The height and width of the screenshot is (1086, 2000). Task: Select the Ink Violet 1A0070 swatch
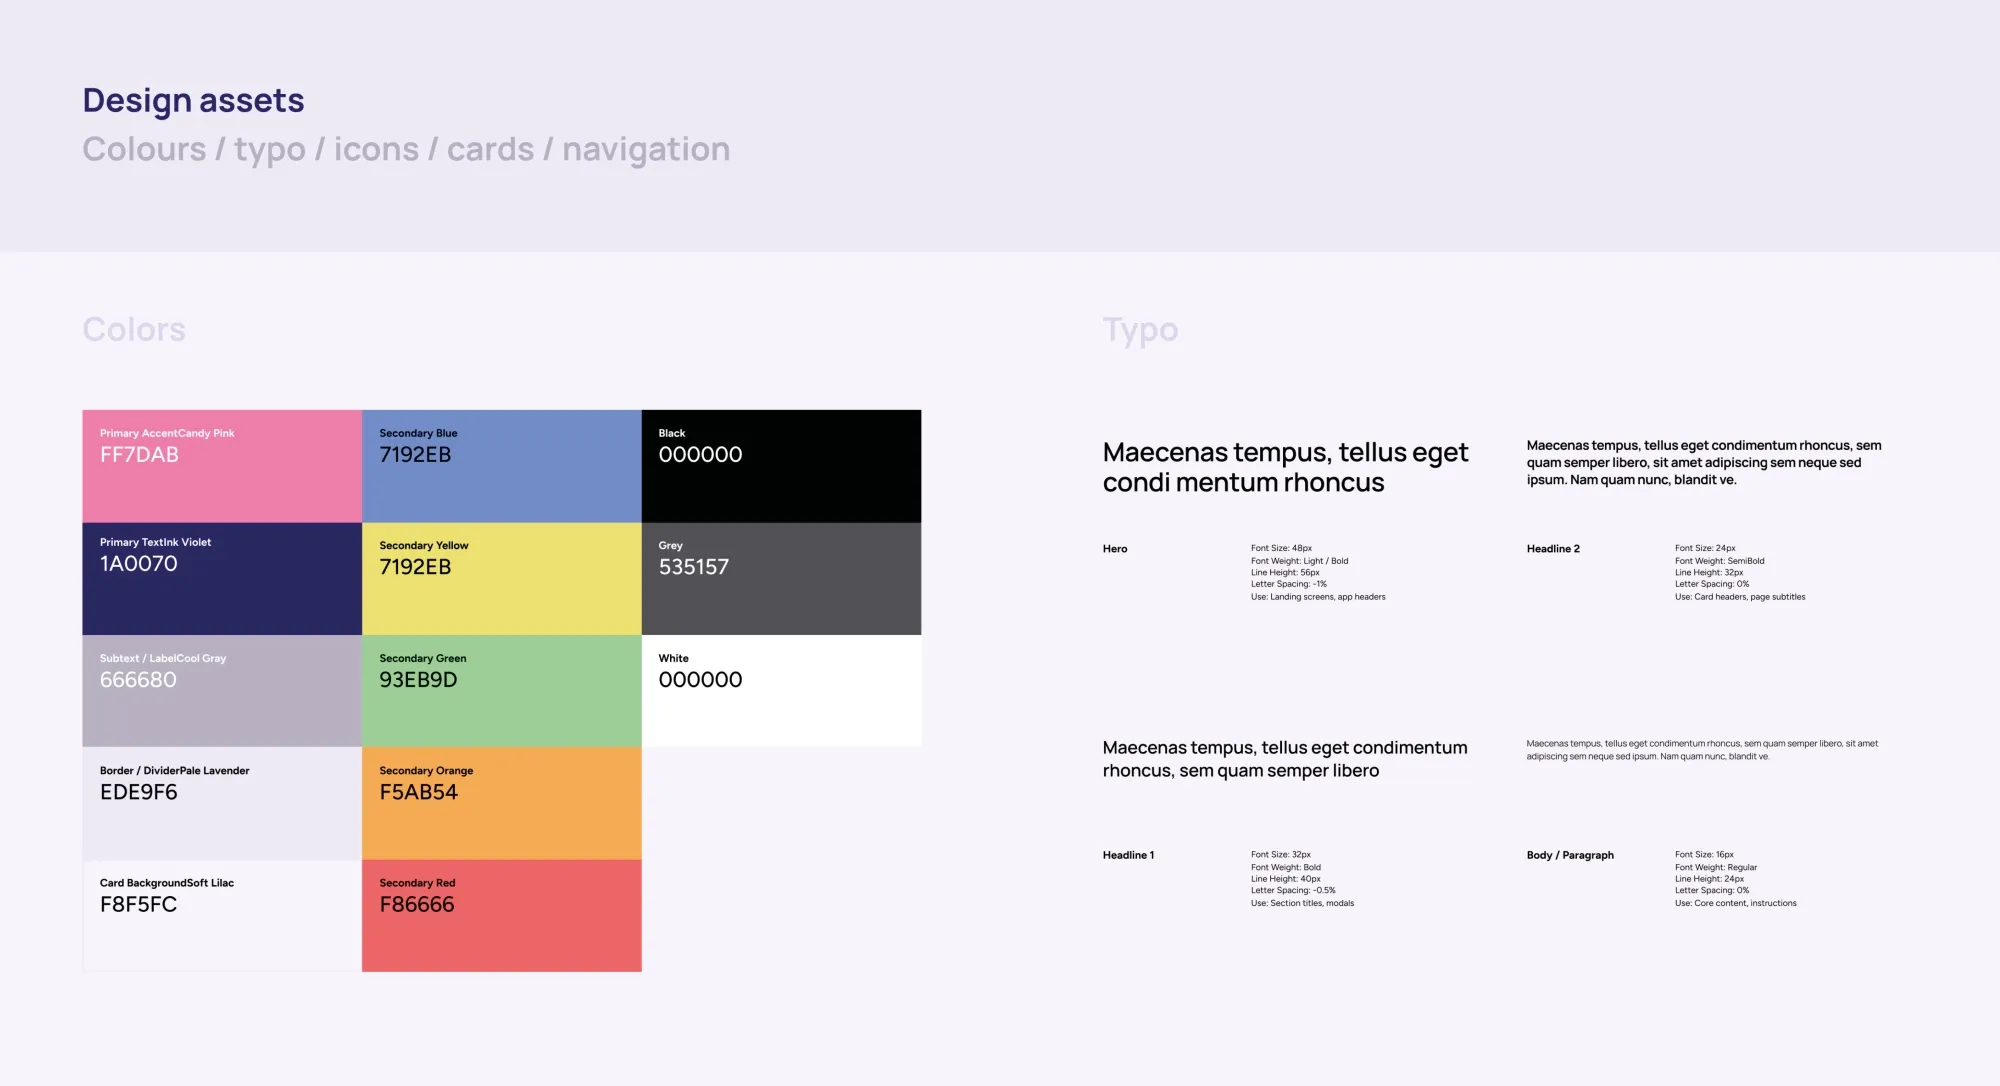coord(221,578)
